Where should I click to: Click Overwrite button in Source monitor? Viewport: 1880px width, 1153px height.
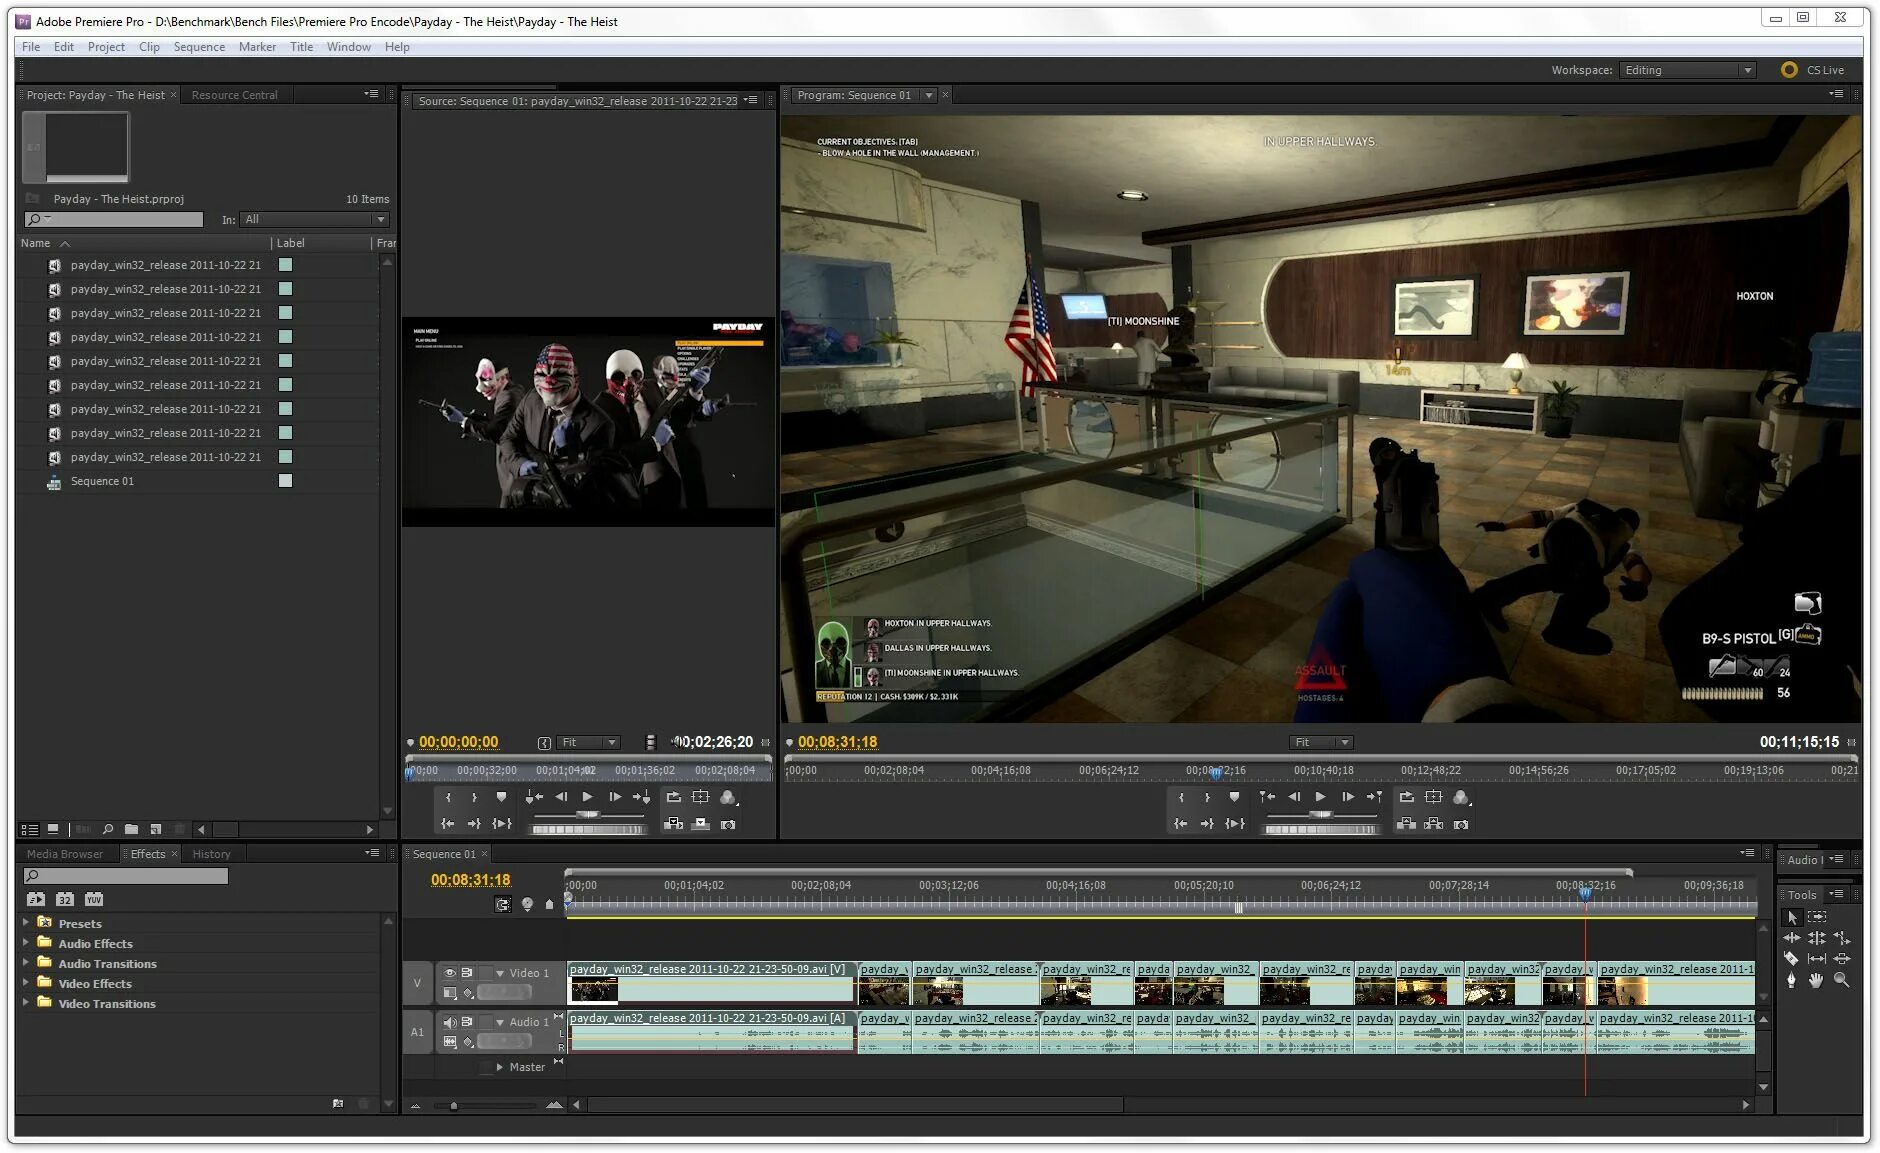(x=701, y=824)
